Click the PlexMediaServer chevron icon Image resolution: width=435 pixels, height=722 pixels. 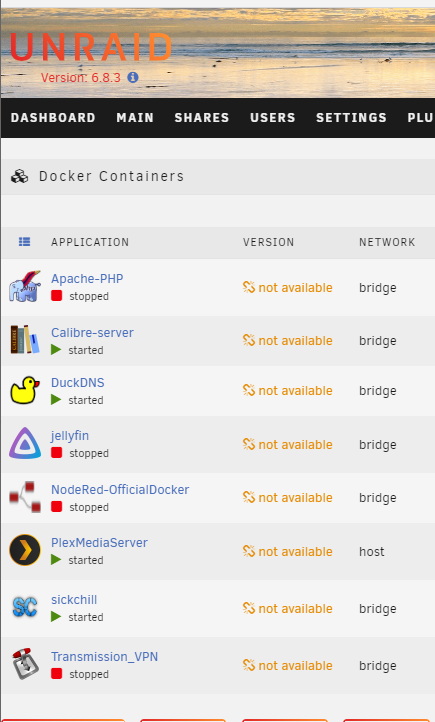click(25, 550)
